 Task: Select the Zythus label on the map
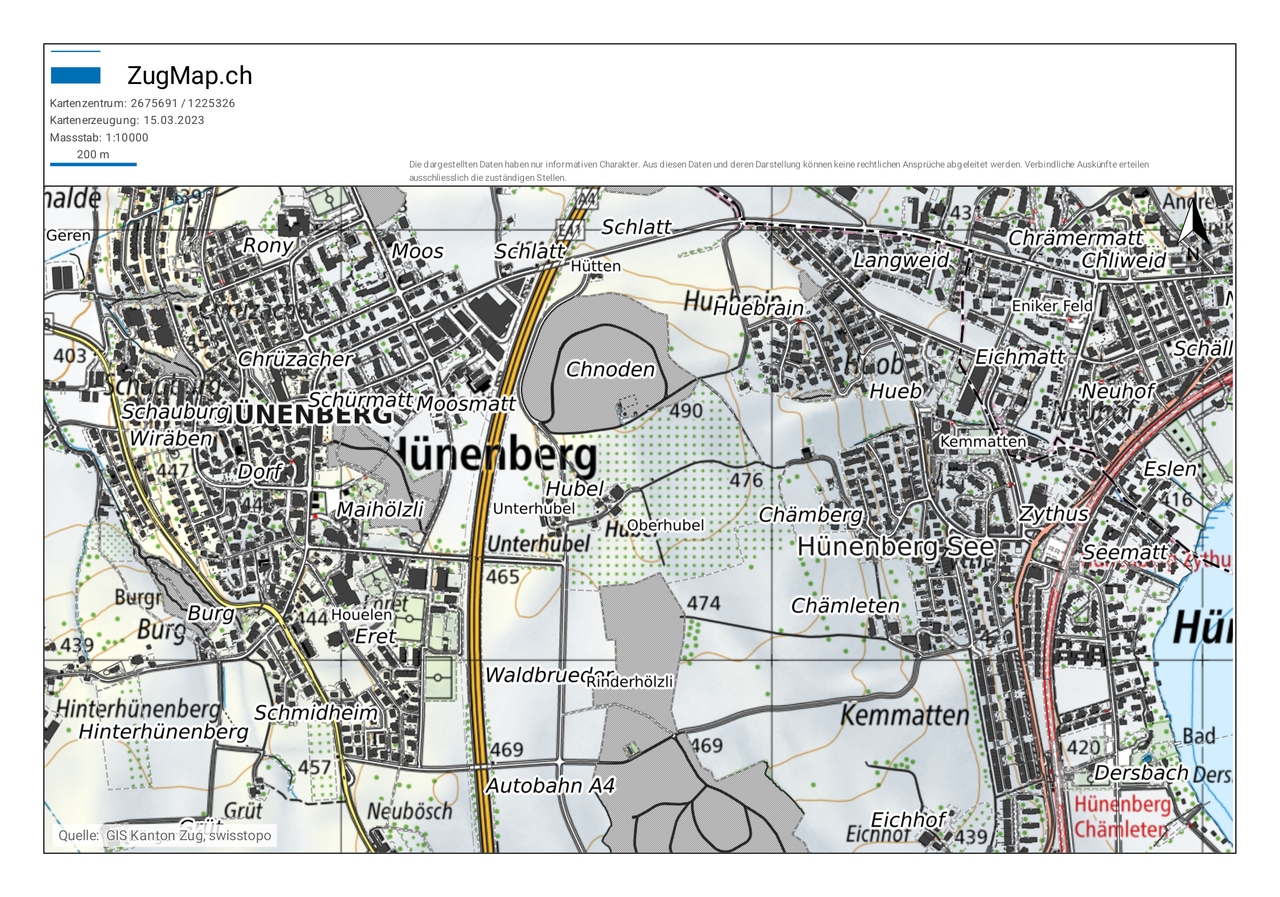click(1053, 515)
